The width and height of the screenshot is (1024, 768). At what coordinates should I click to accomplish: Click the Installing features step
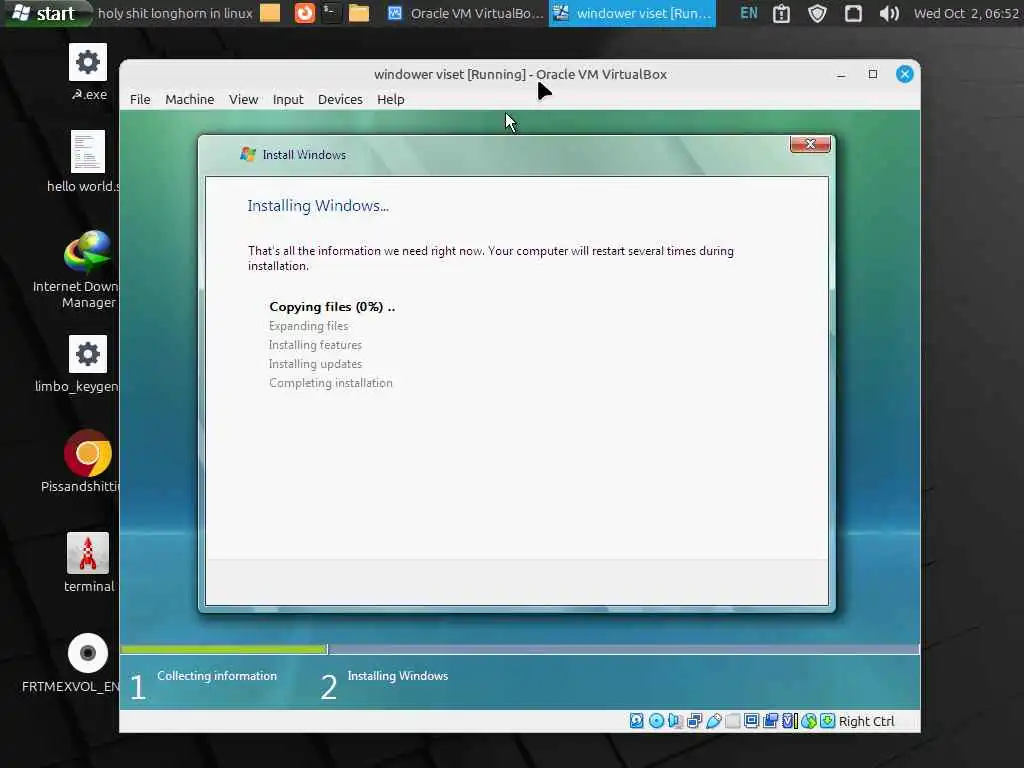pos(315,345)
